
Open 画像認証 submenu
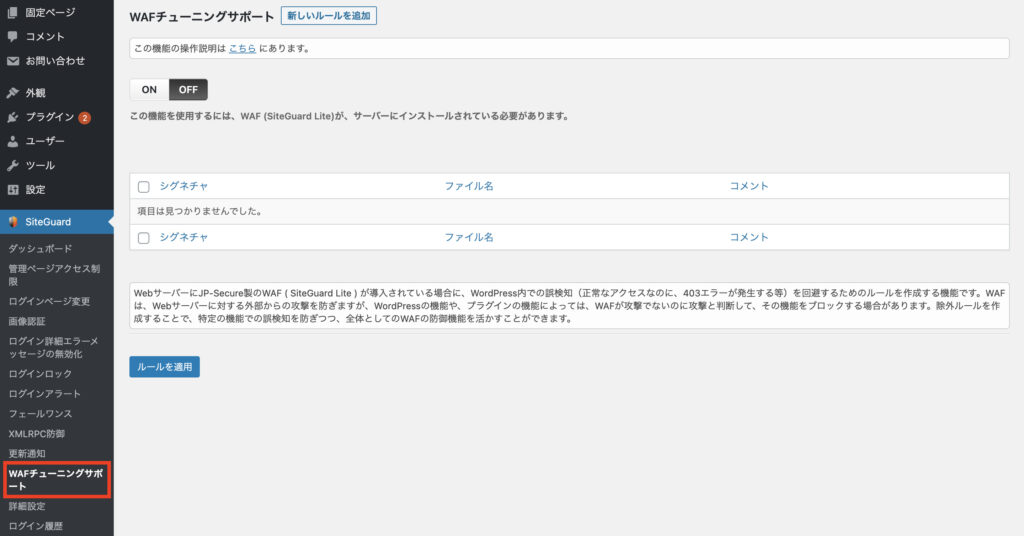[27, 321]
